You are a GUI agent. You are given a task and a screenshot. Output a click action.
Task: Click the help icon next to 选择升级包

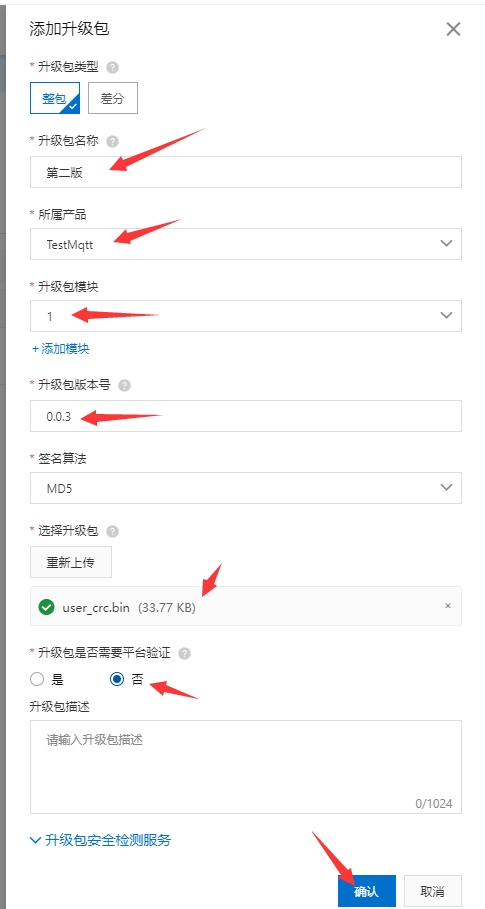(113, 531)
